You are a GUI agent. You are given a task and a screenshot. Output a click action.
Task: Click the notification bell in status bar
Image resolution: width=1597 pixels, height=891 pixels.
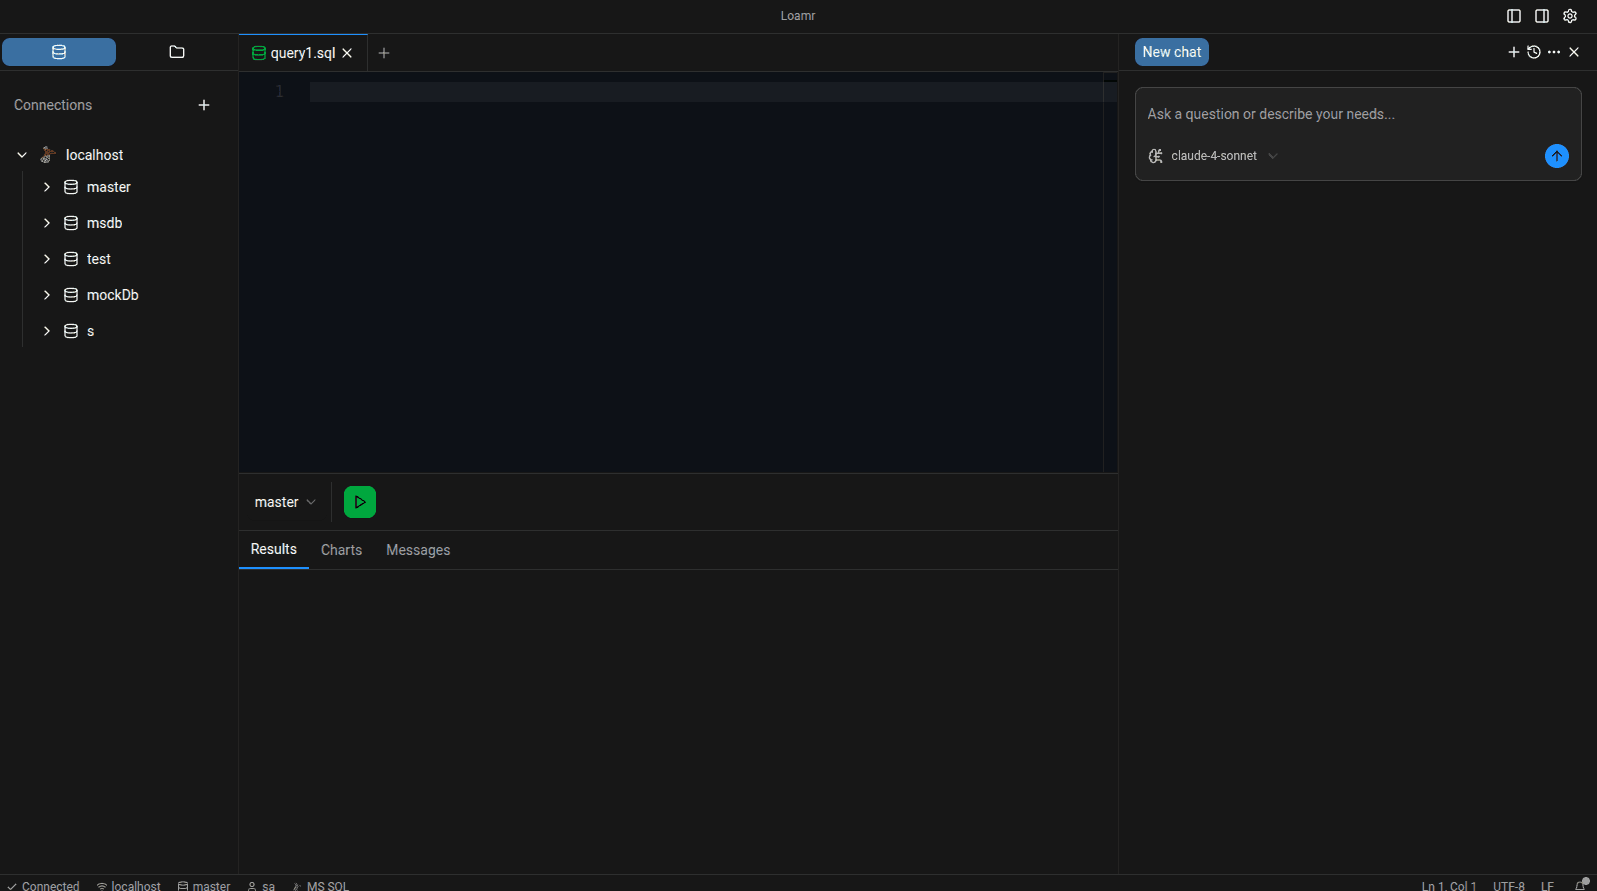click(x=1581, y=885)
